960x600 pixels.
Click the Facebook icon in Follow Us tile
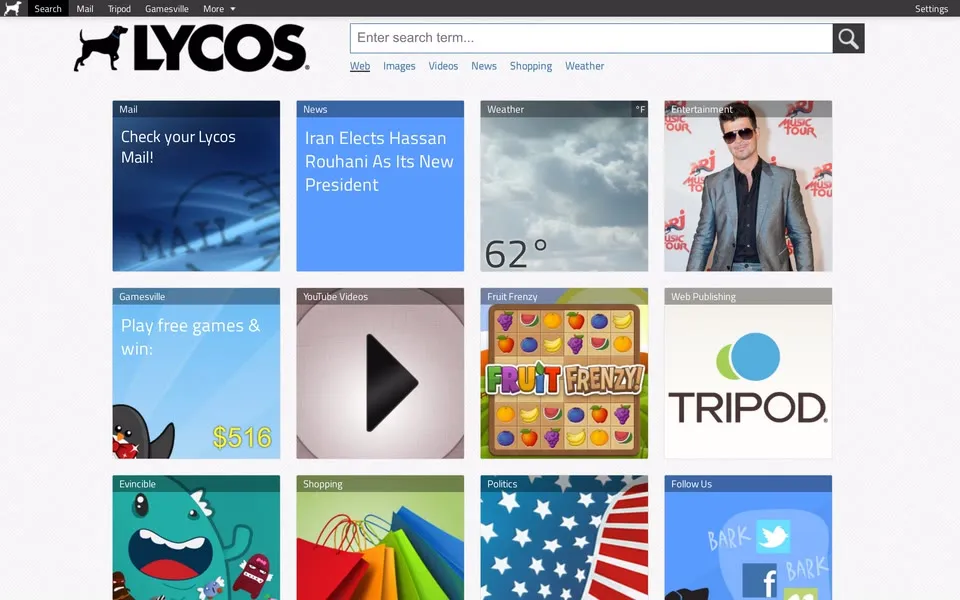pyautogui.click(x=759, y=580)
